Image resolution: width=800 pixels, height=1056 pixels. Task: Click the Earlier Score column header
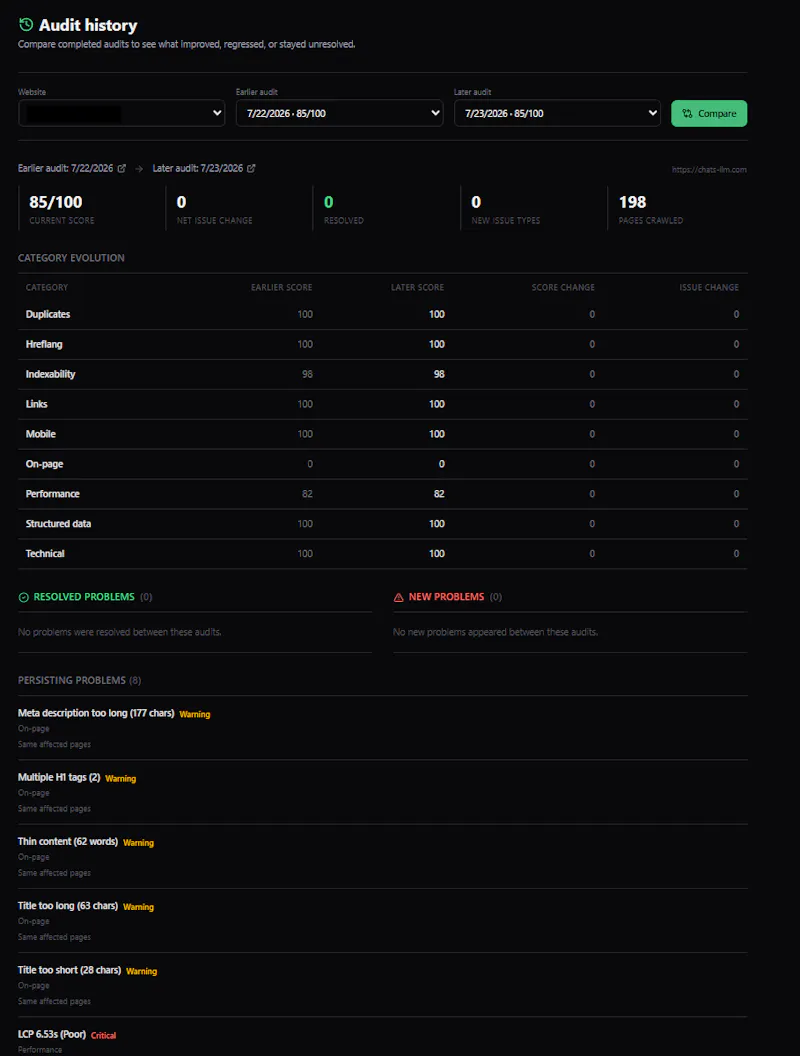pos(281,288)
